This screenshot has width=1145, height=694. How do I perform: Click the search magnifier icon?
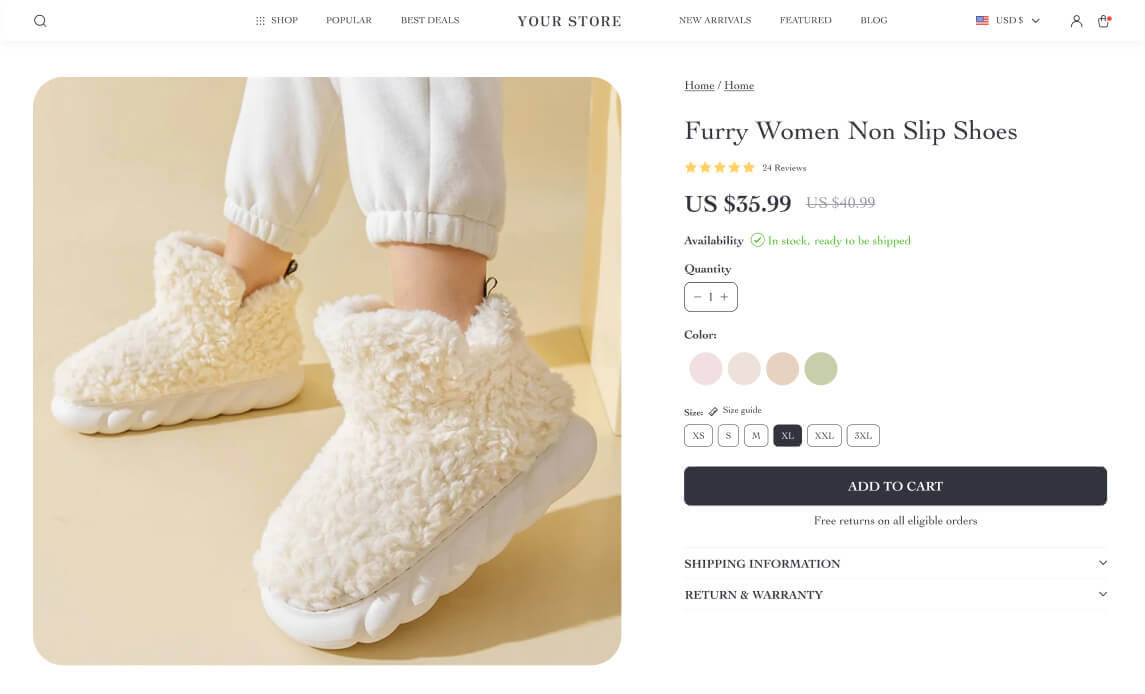(x=40, y=21)
